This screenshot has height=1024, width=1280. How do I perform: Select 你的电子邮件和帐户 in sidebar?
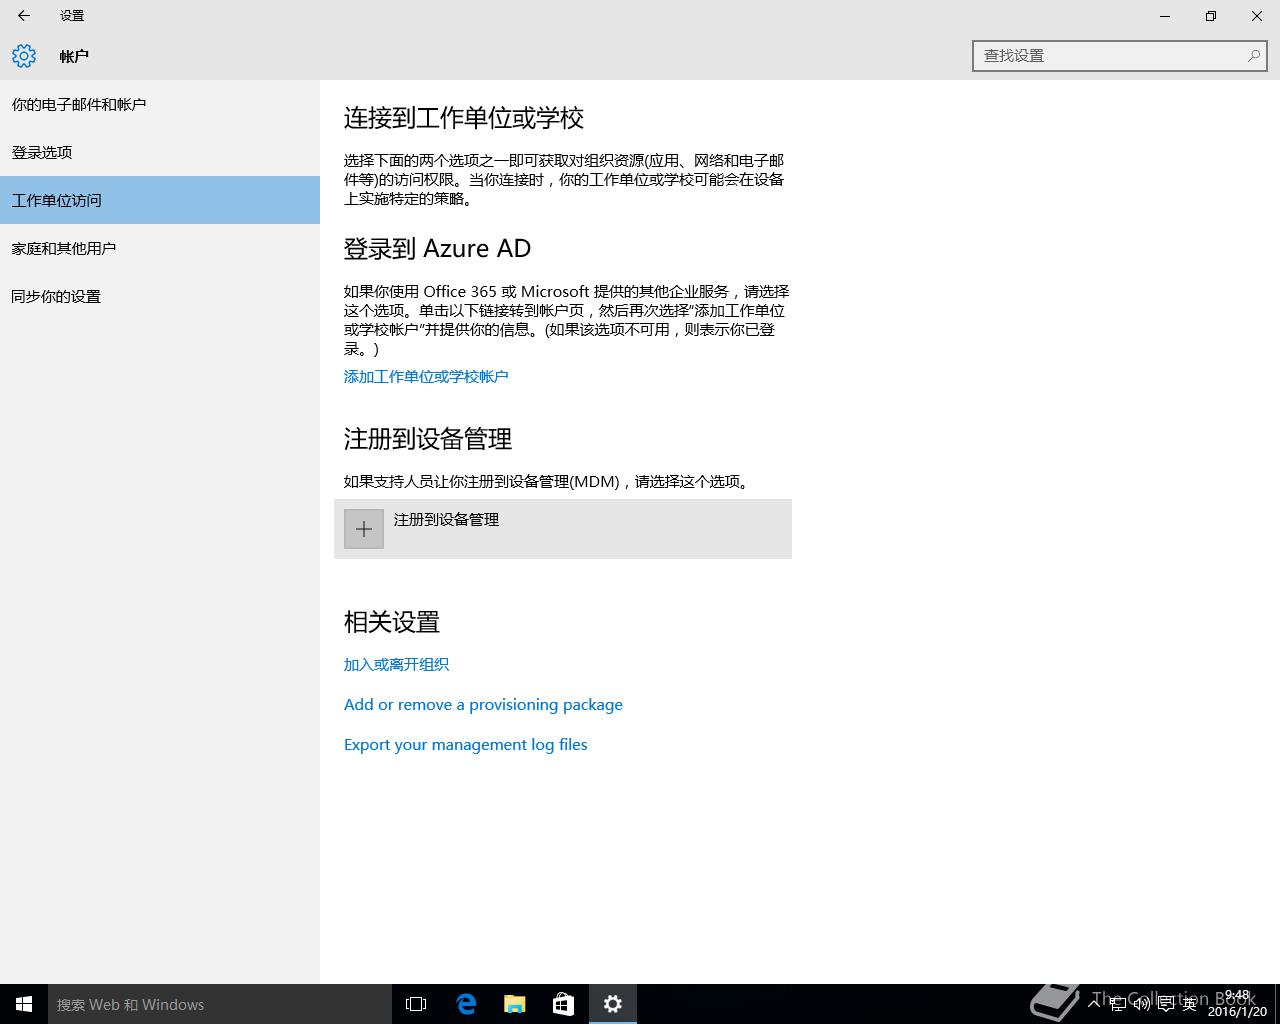click(160, 104)
